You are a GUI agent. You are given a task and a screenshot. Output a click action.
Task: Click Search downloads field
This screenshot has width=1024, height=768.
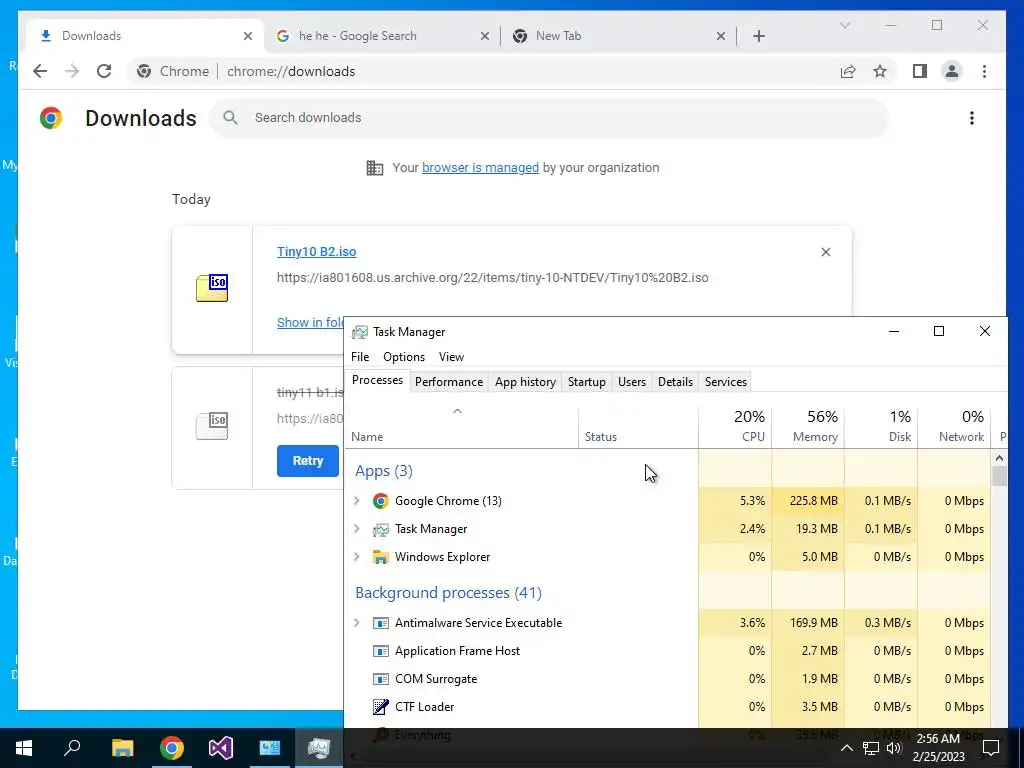pyautogui.click(x=549, y=118)
